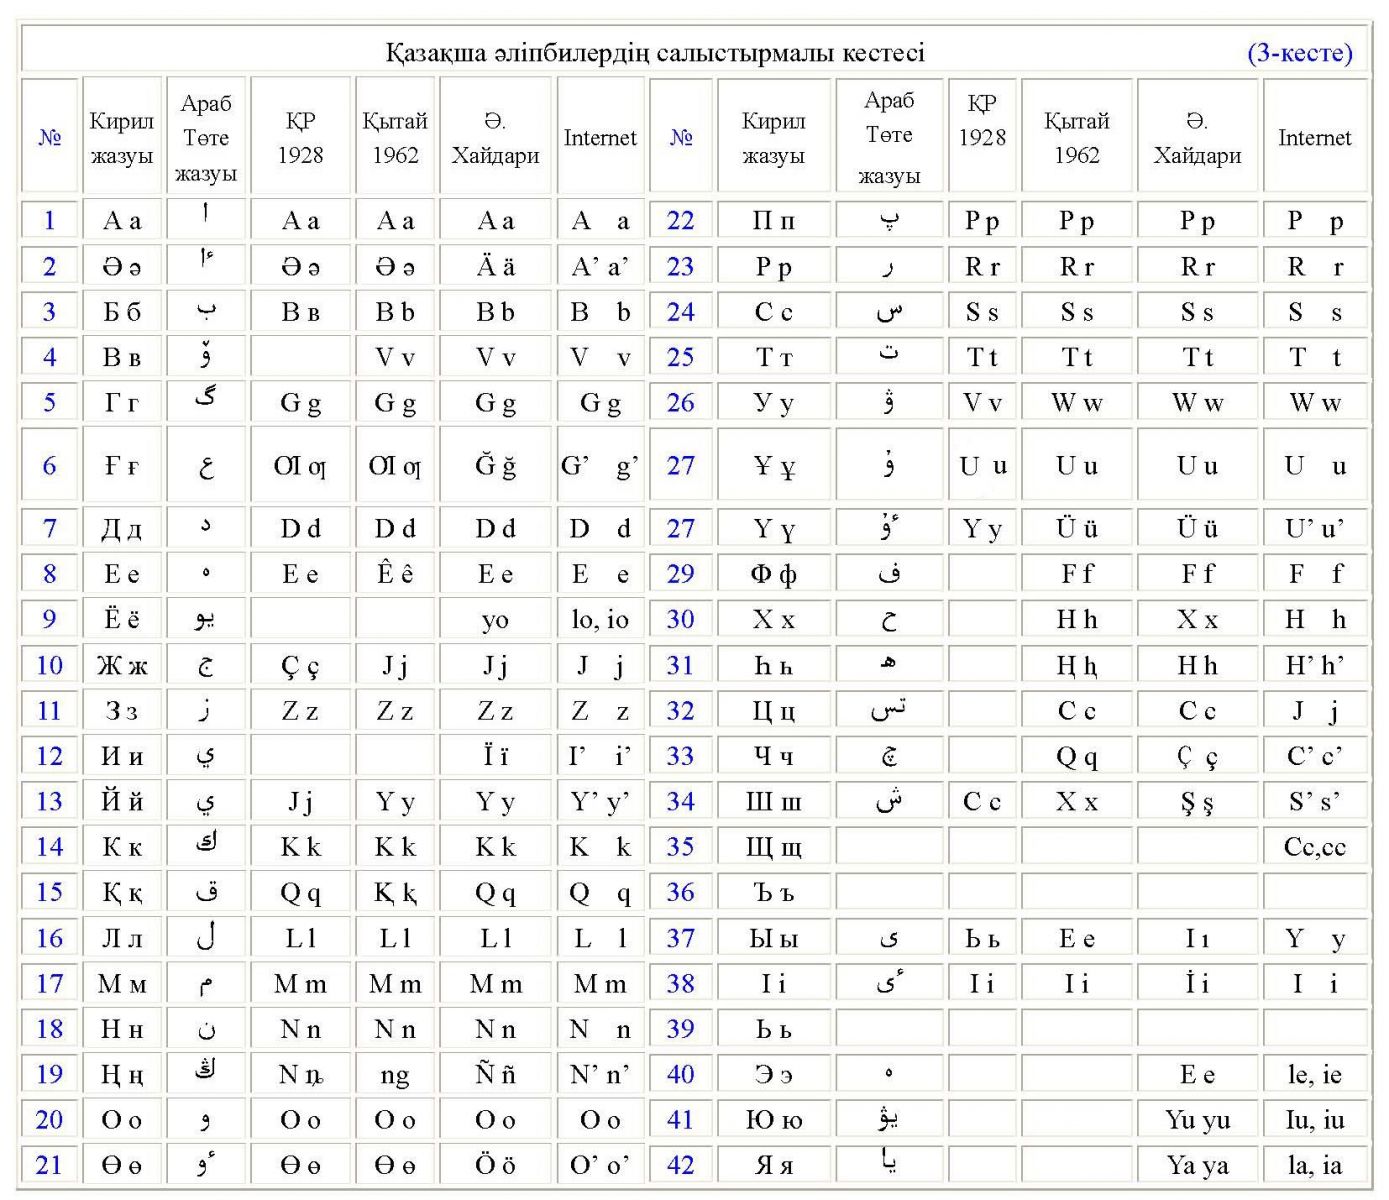Click the "ng" cell in the Қытай 1962 column
This screenshot has height=1200, width=1389.
click(x=395, y=1075)
